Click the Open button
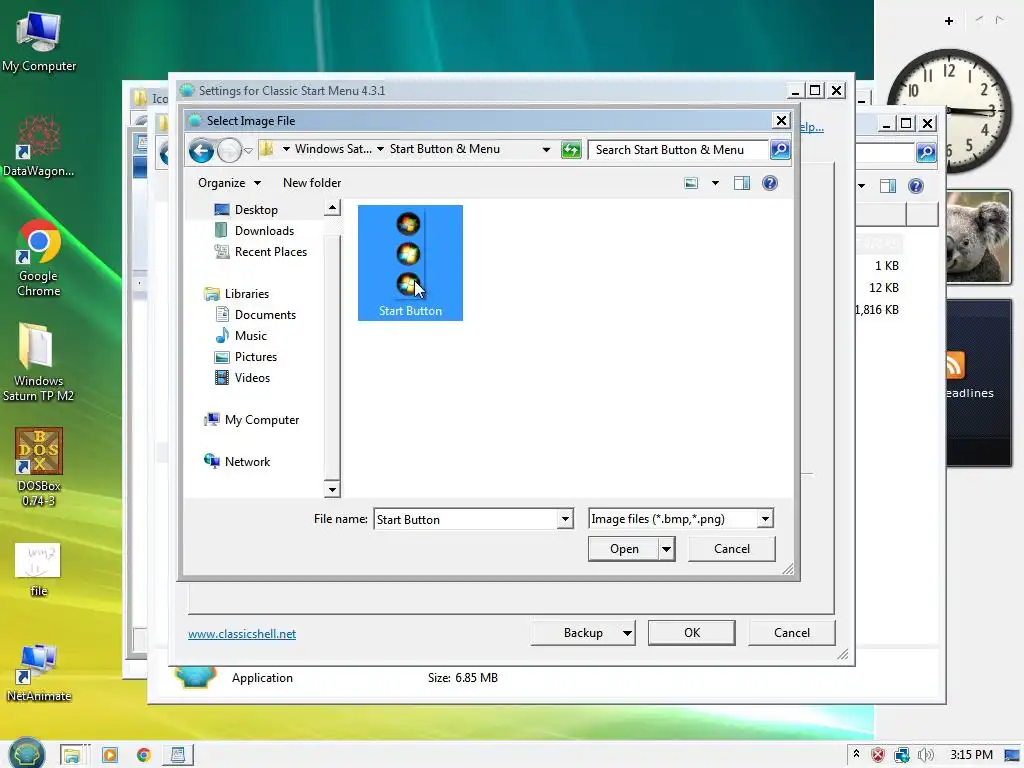 pos(624,549)
